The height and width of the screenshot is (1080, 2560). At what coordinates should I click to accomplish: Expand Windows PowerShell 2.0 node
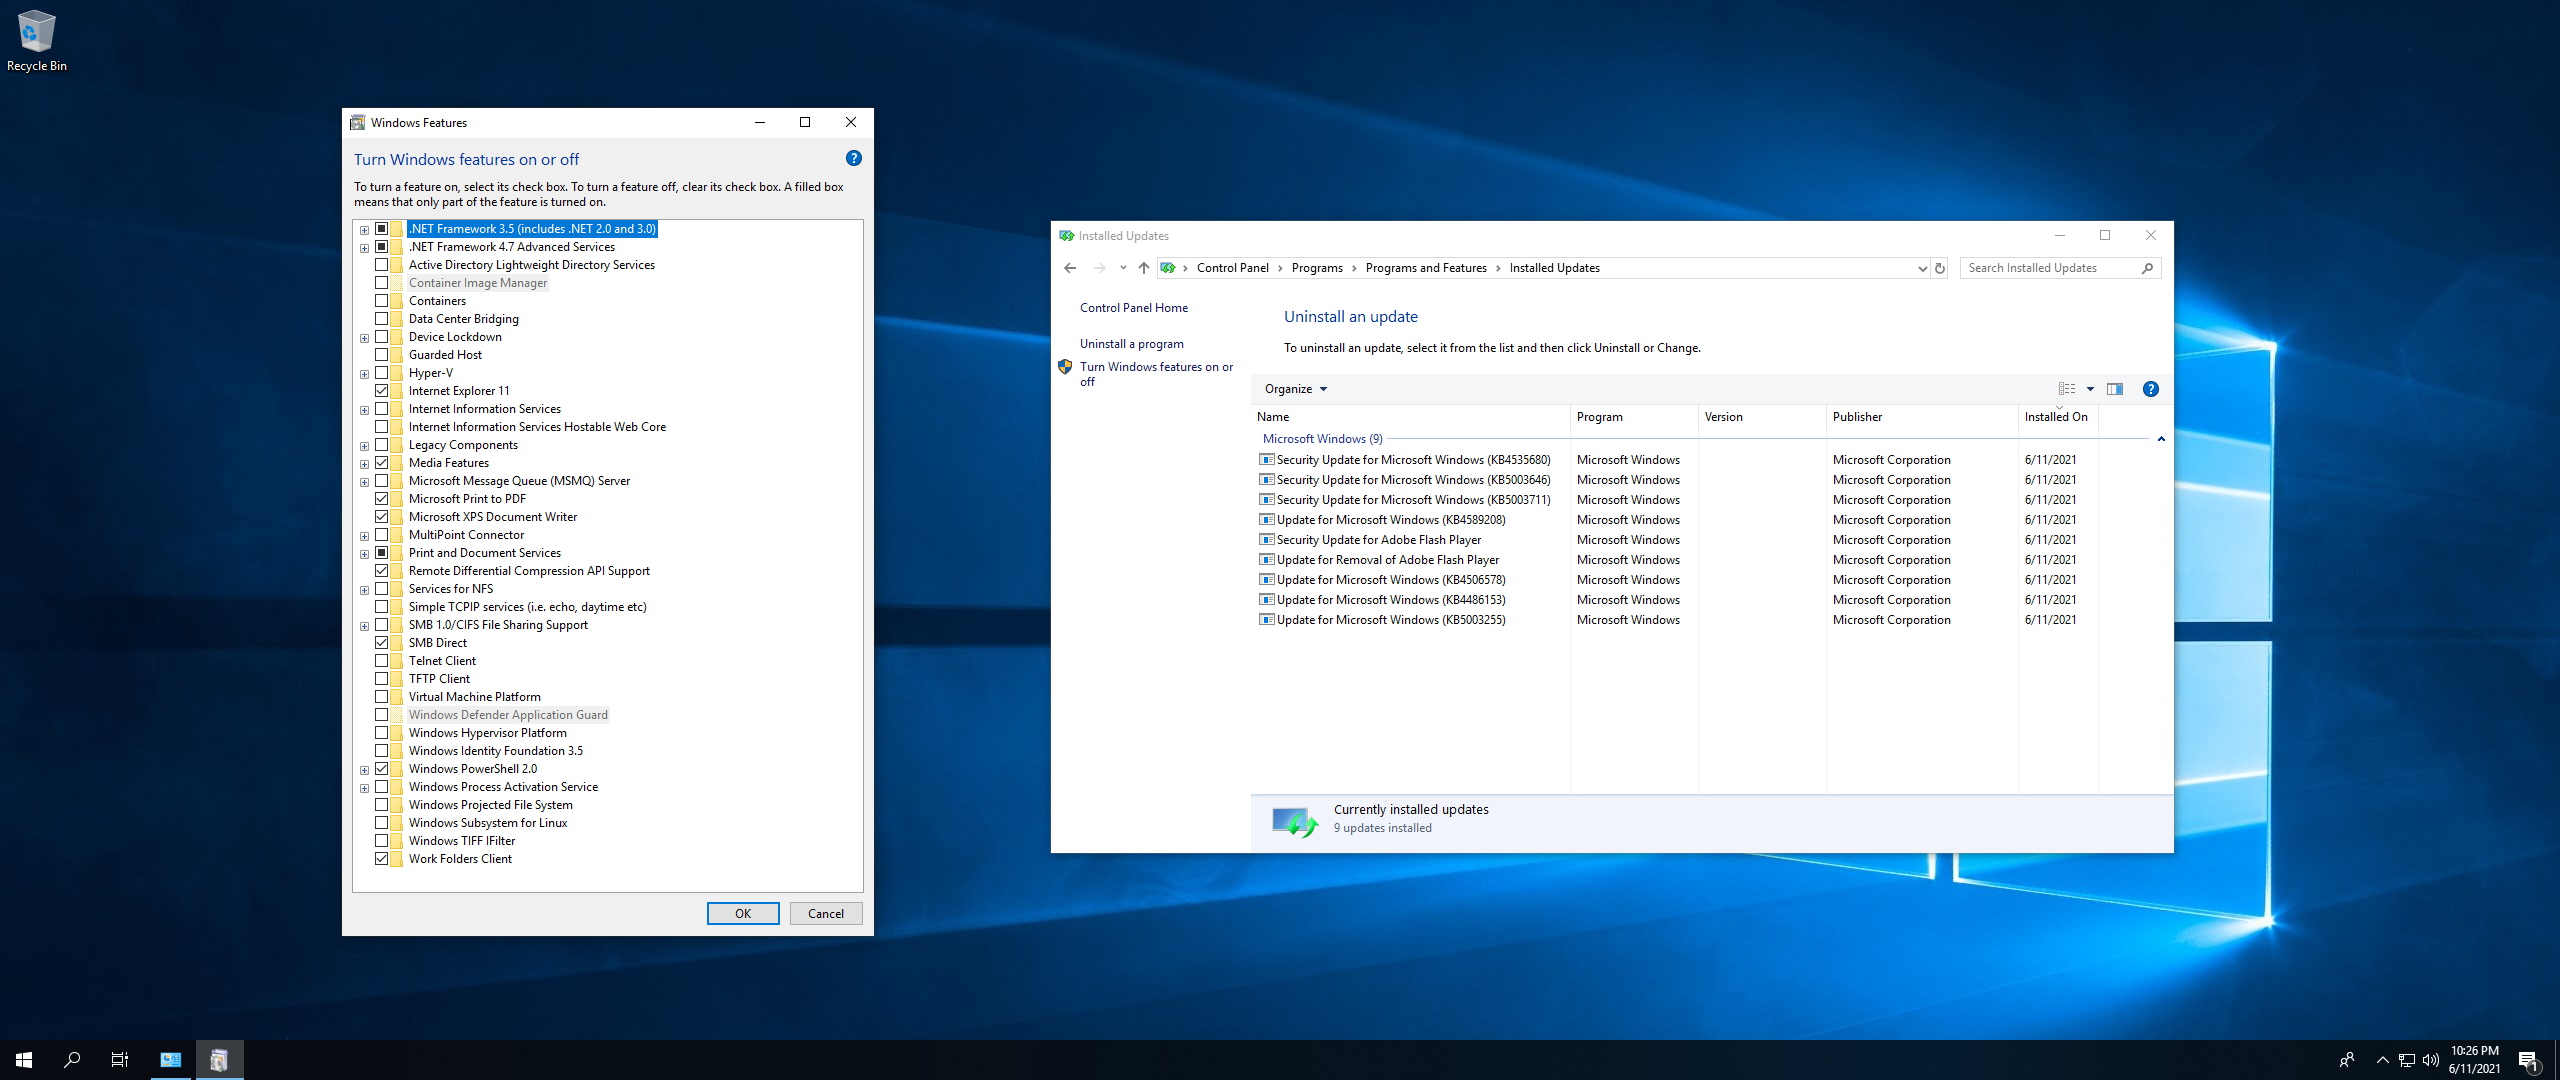pyautogui.click(x=364, y=770)
